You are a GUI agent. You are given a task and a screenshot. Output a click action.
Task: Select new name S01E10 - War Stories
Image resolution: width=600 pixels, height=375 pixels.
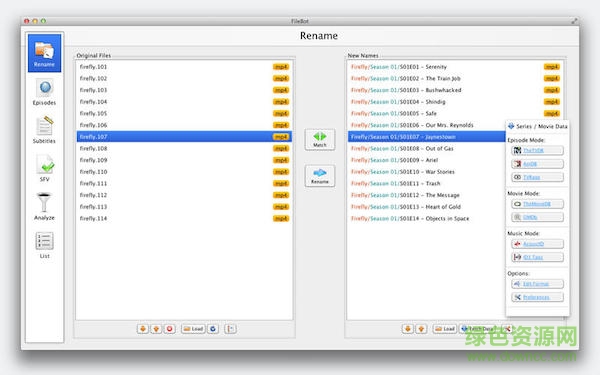coord(427,172)
